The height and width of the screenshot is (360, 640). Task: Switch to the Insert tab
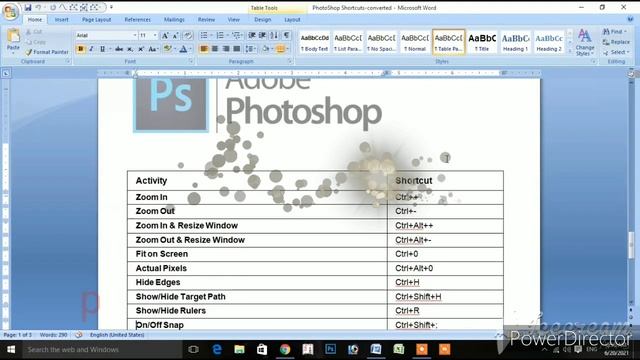tap(62, 20)
